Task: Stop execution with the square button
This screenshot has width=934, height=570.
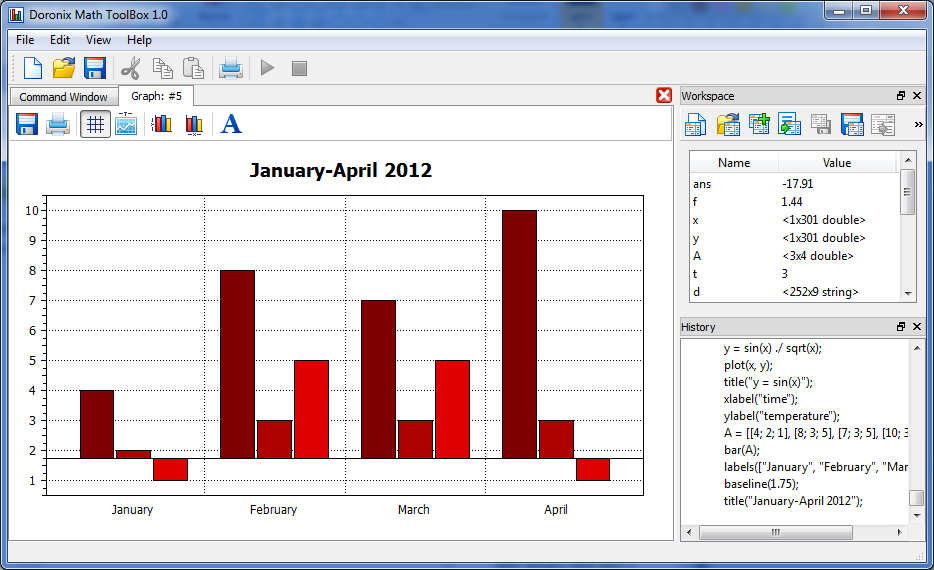Action: tap(299, 68)
